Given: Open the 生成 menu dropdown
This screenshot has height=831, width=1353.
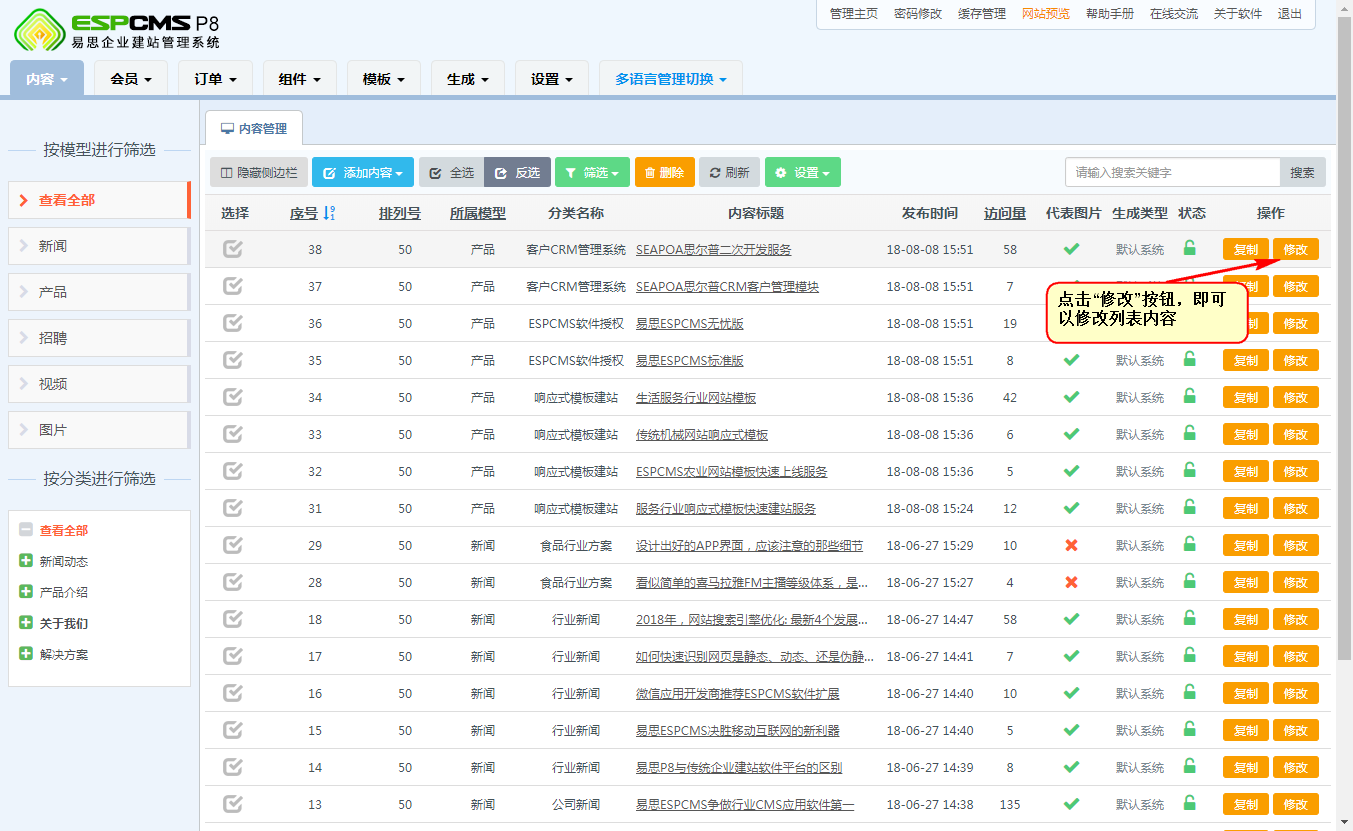Looking at the screenshot, I should (x=468, y=79).
